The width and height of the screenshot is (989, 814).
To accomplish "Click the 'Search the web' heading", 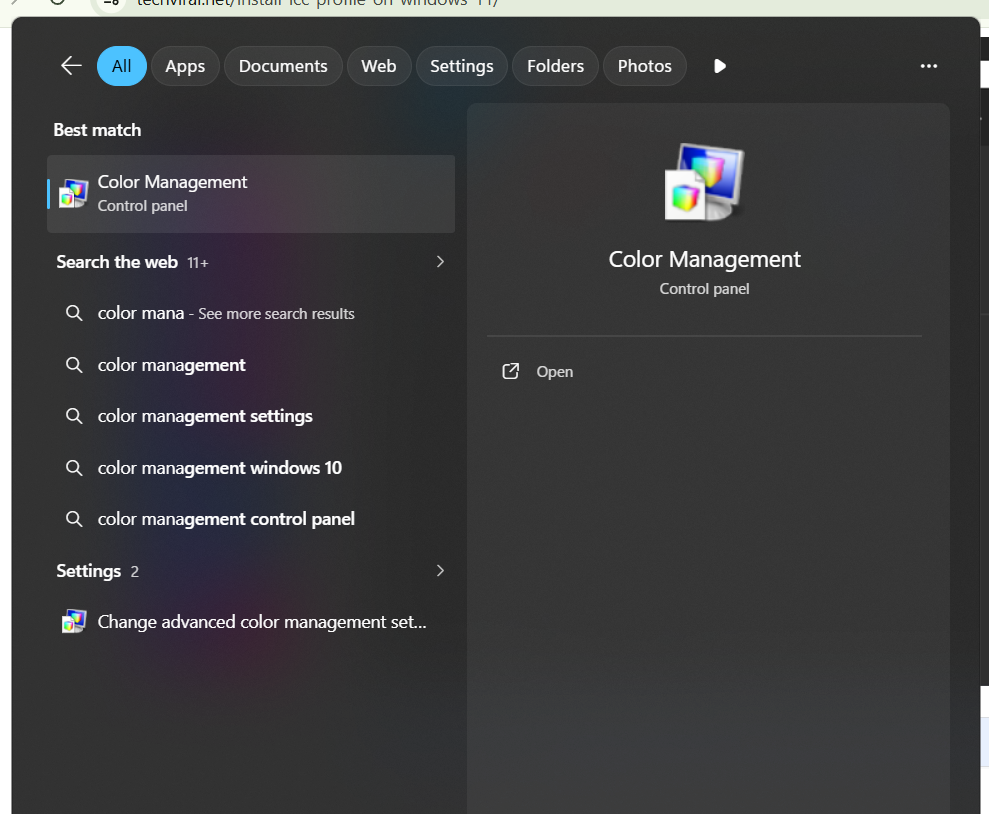I will coord(117,262).
